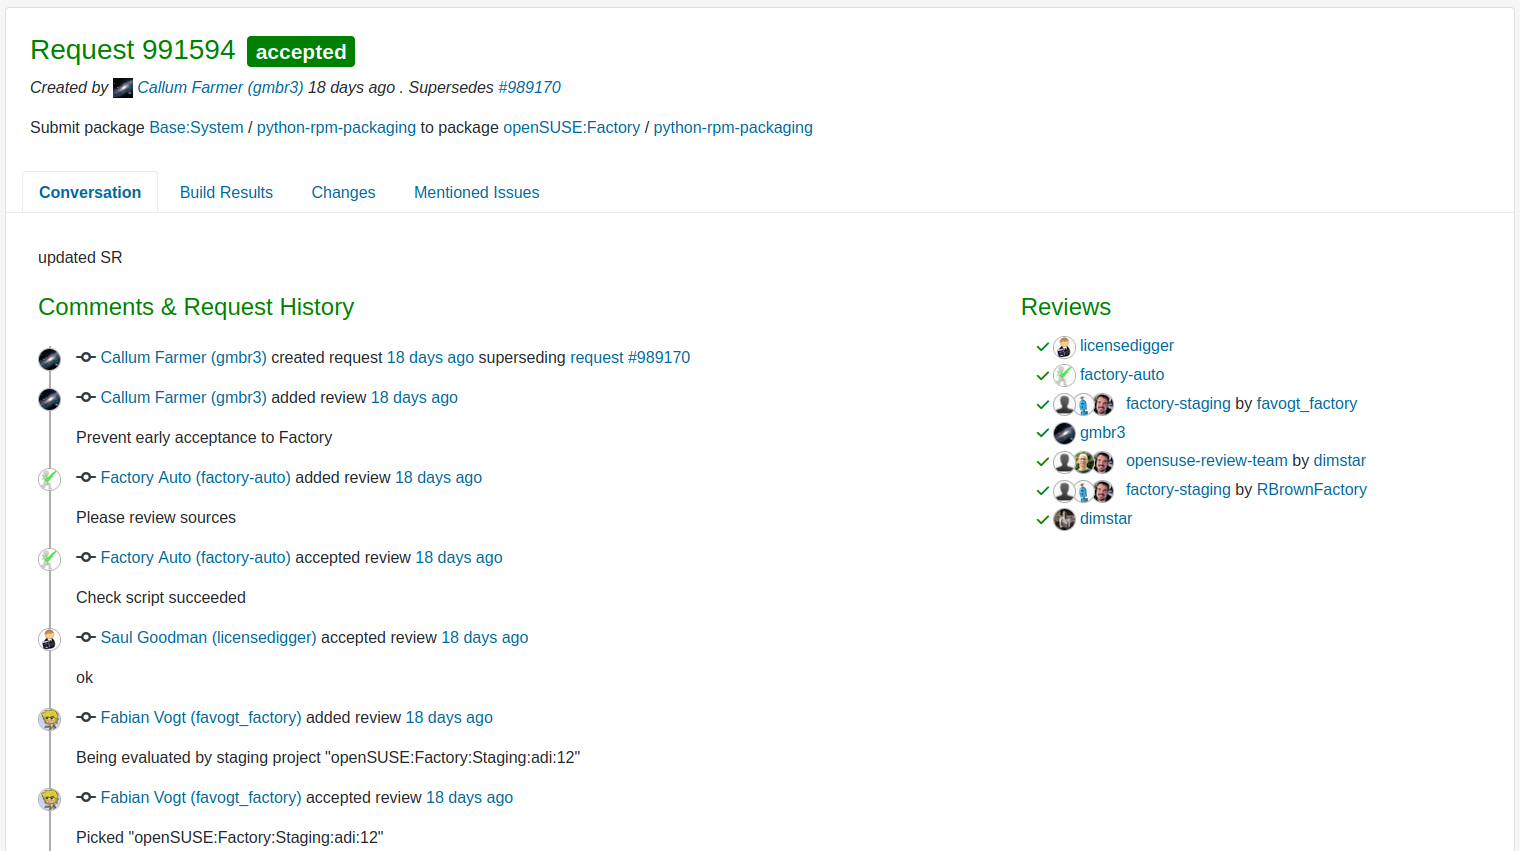Click Saul Goodman's avatar in the history timeline
This screenshot has width=1520, height=851.
[49, 639]
